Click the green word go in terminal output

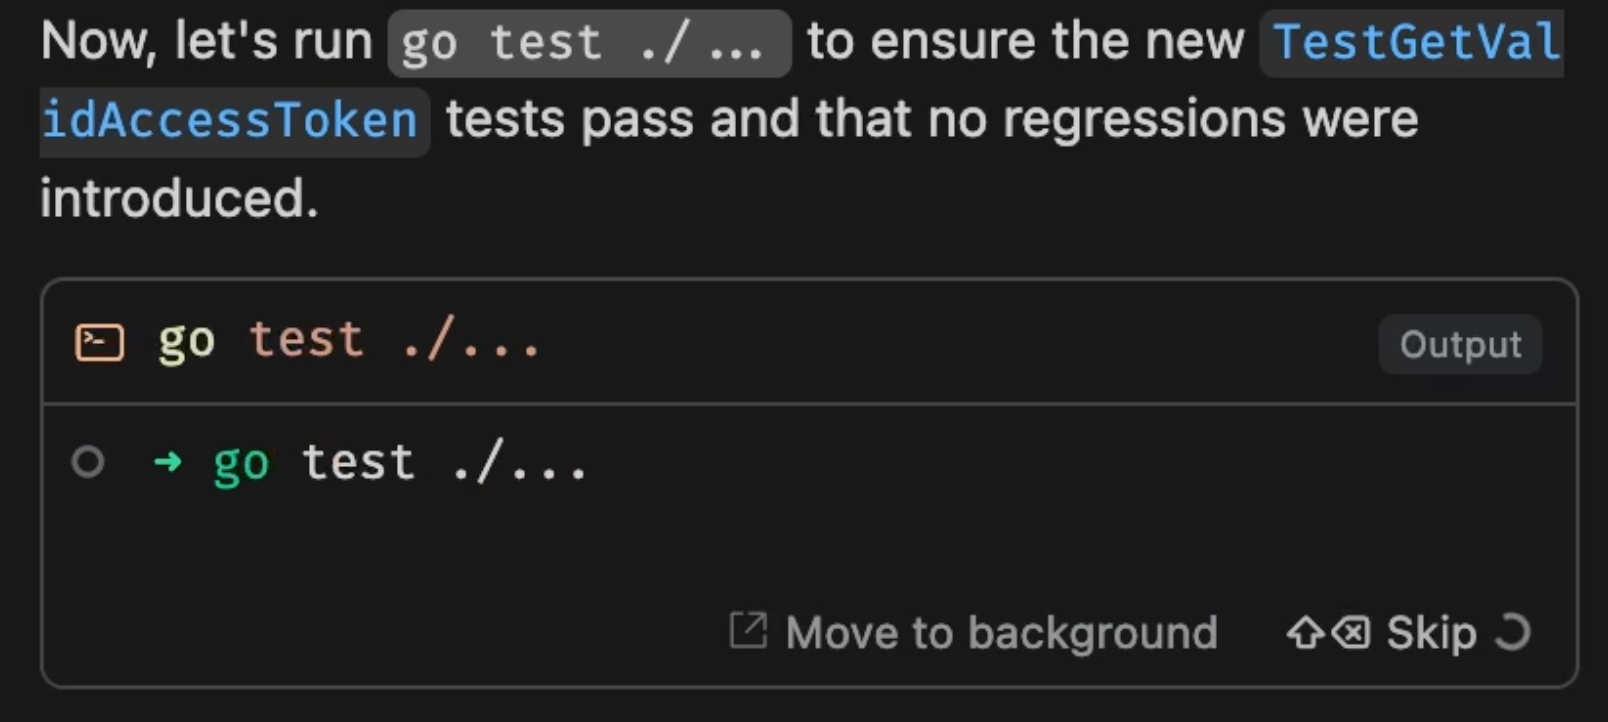pyautogui.click(x=241, y=464)
